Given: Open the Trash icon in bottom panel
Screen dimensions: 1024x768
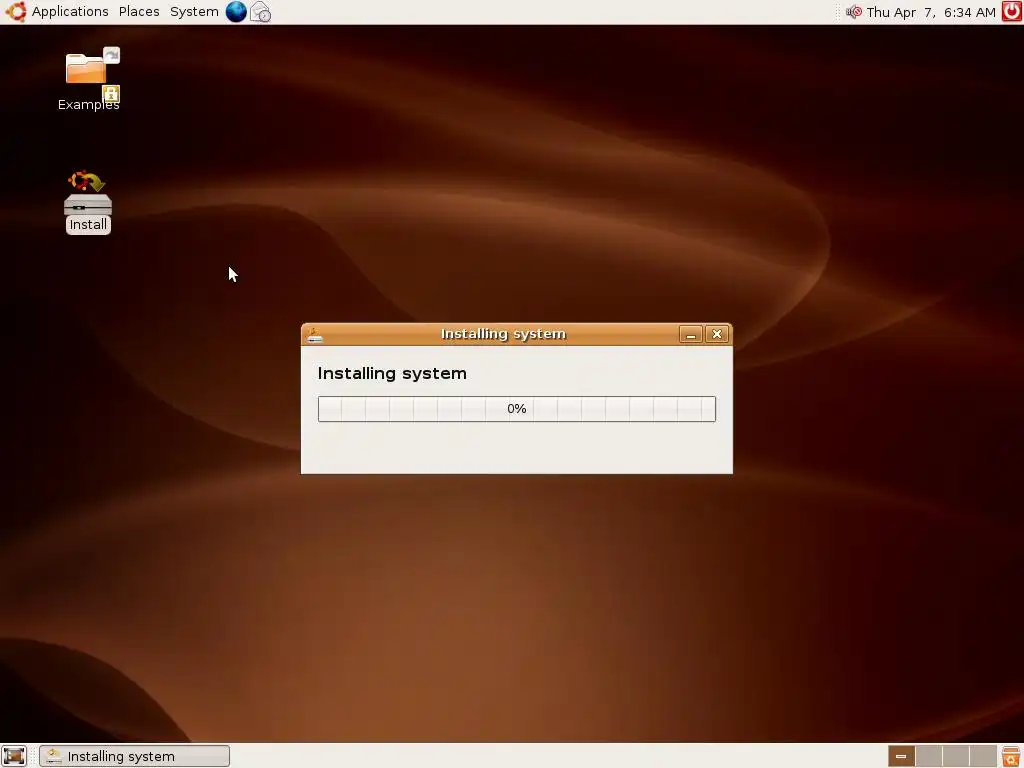Looking at the screenshot, I should [1011, 756].
